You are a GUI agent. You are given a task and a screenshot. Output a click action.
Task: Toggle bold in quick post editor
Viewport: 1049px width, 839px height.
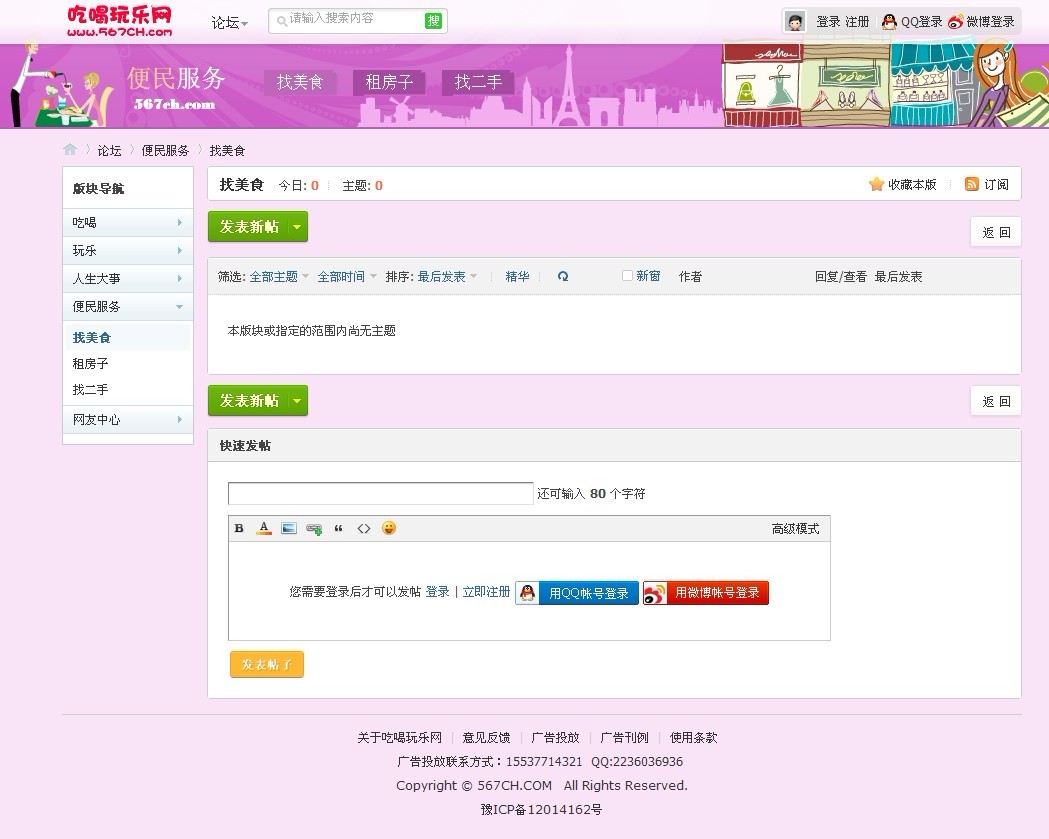[x=239, y=528]
